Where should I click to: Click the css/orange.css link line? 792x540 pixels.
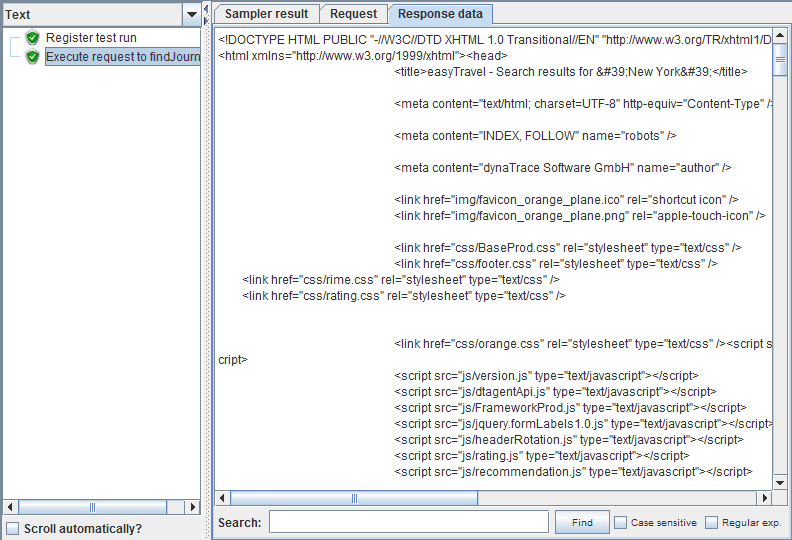coord(583,344)
